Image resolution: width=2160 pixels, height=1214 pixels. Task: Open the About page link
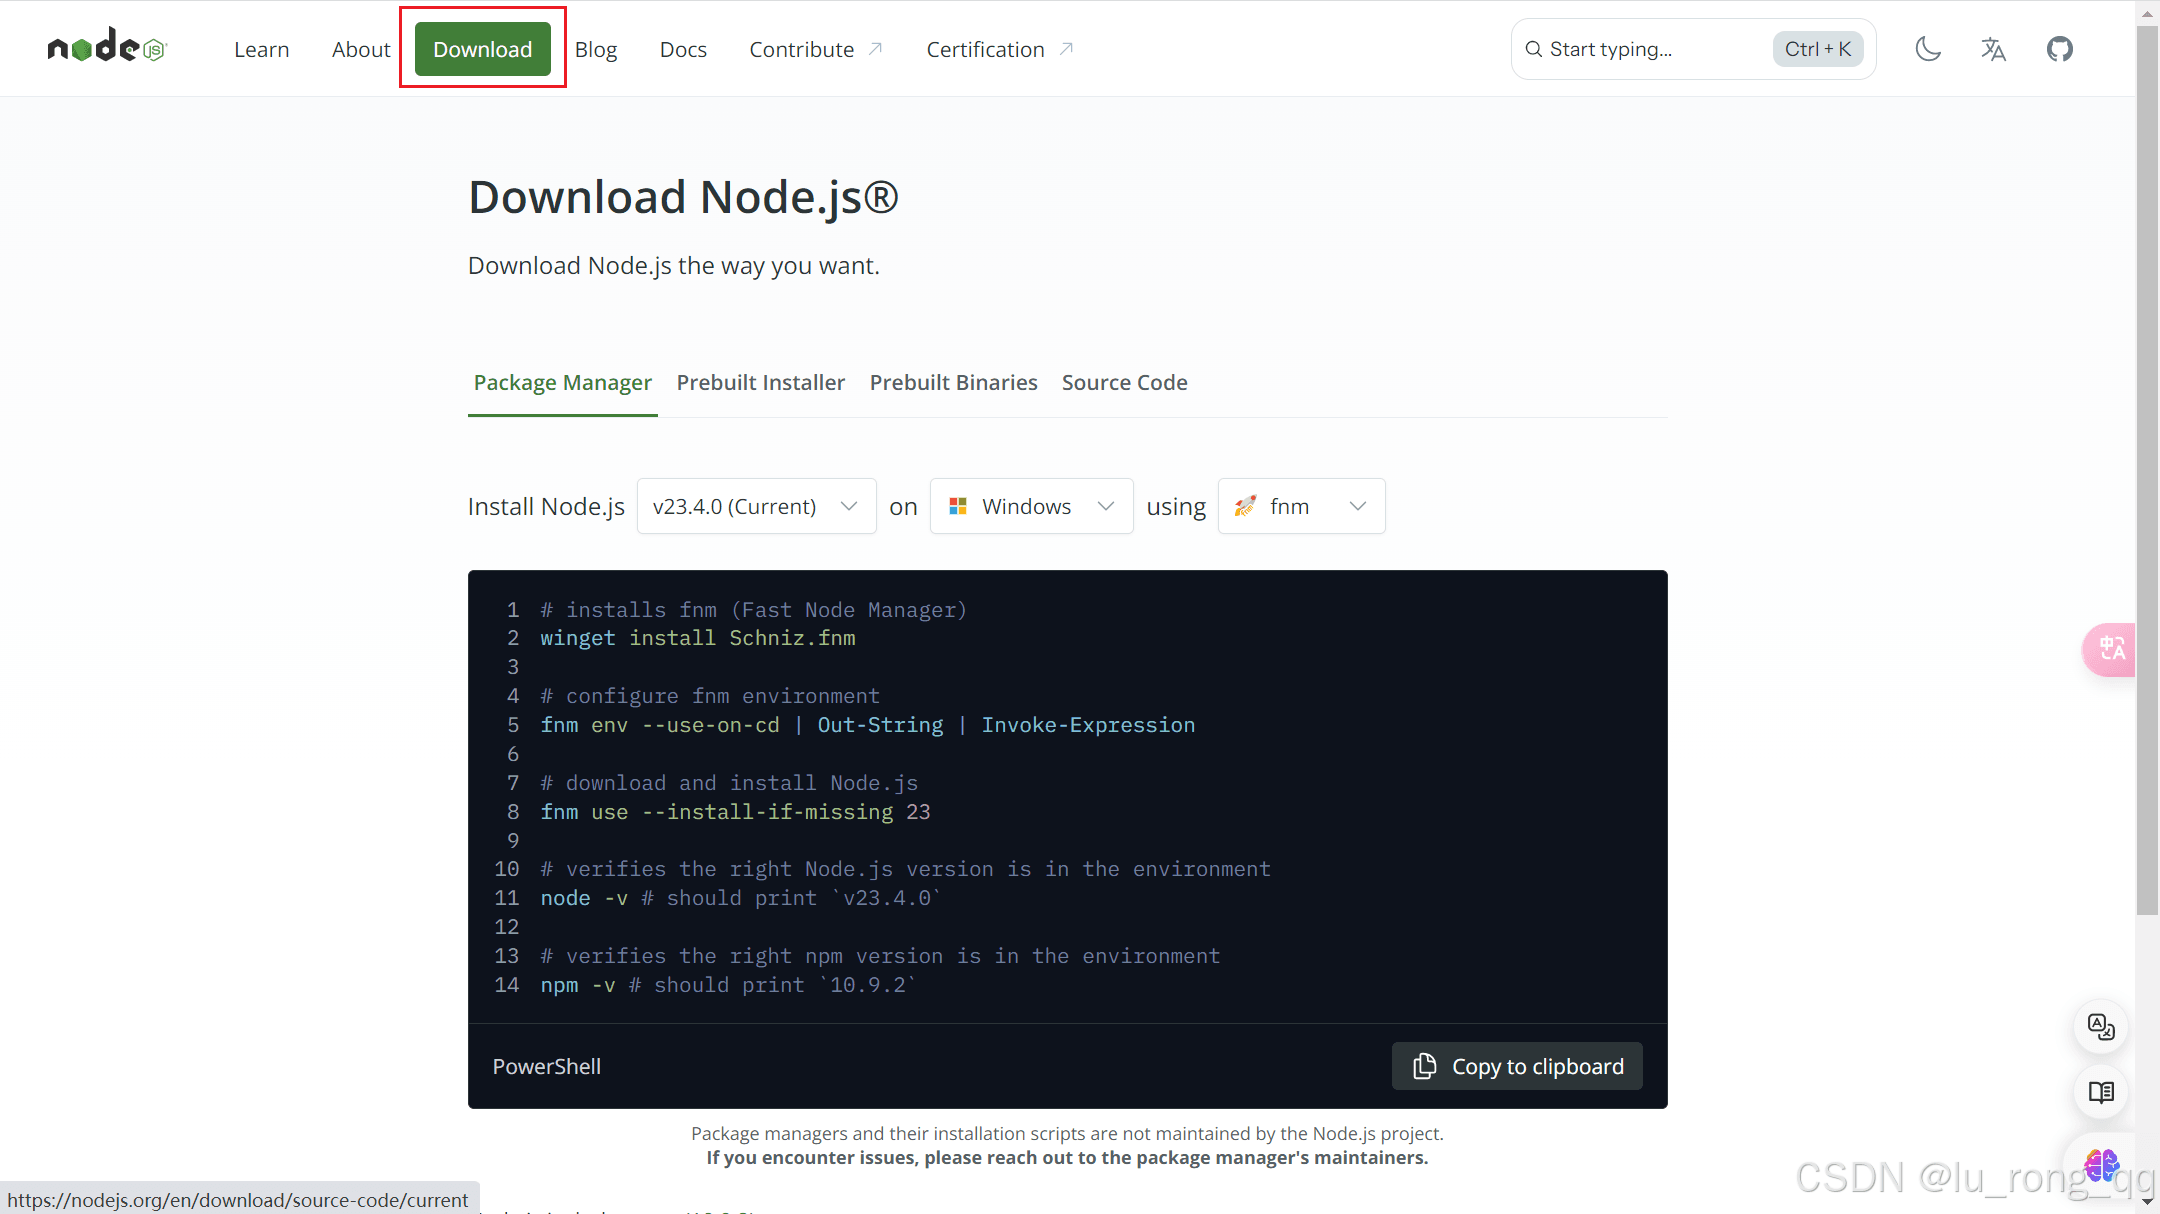point(361,49)
